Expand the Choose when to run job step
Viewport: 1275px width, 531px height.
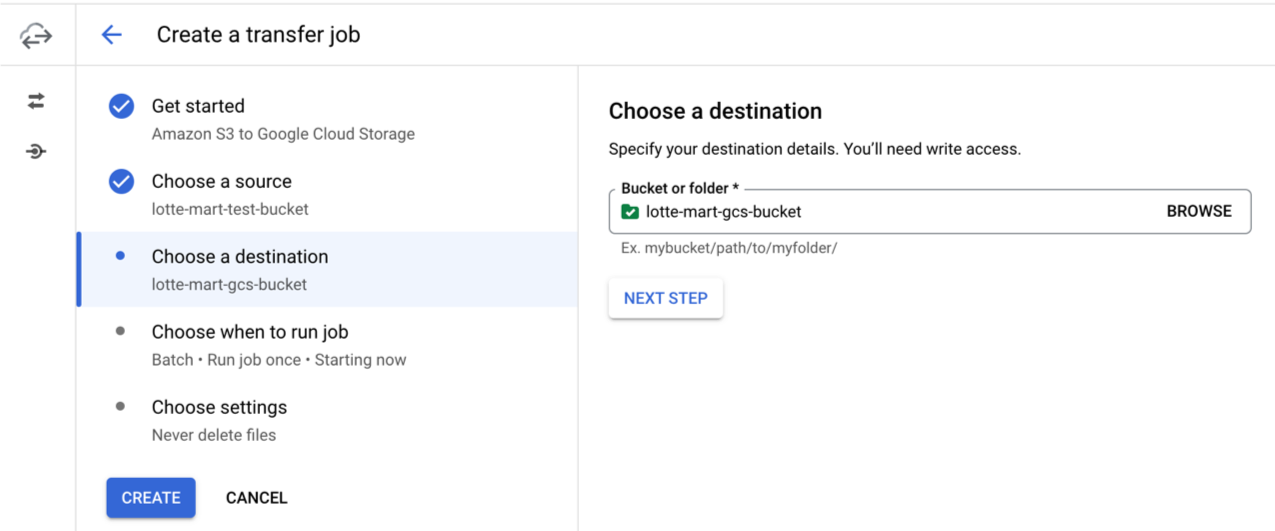click(x=250, y=332)
